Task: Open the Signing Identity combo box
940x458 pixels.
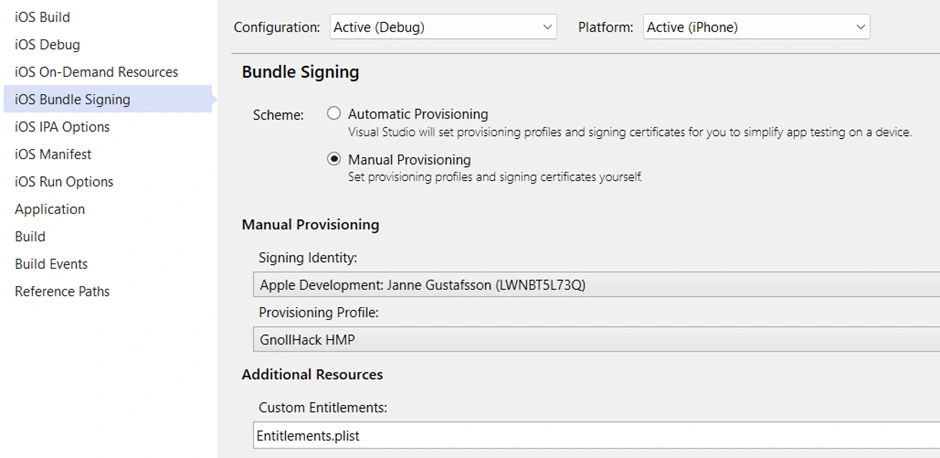Action: coord(596,285)
